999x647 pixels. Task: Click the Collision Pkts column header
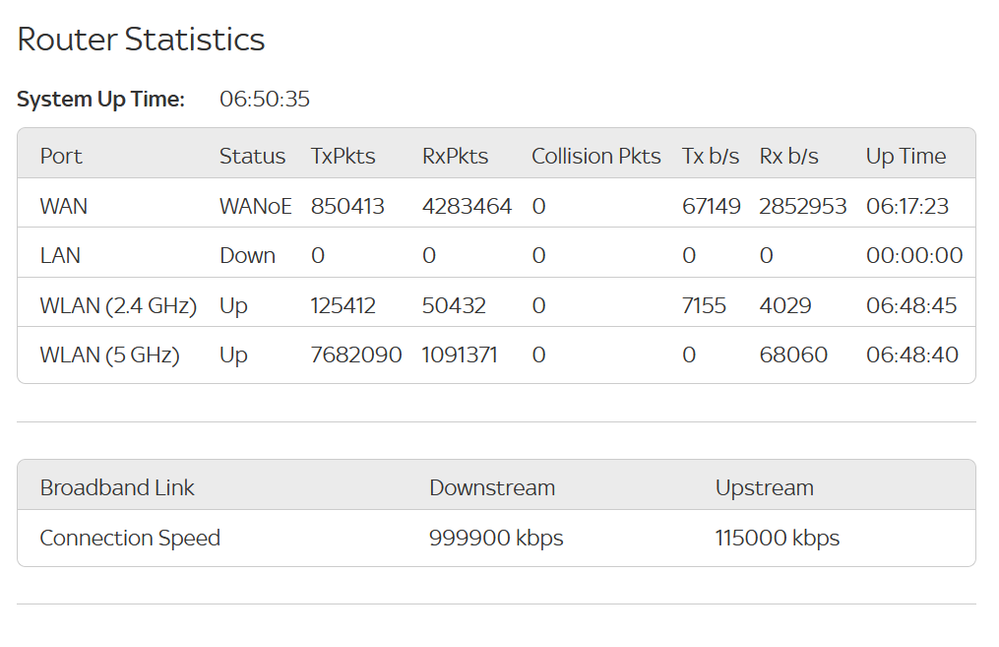point(596,156)
